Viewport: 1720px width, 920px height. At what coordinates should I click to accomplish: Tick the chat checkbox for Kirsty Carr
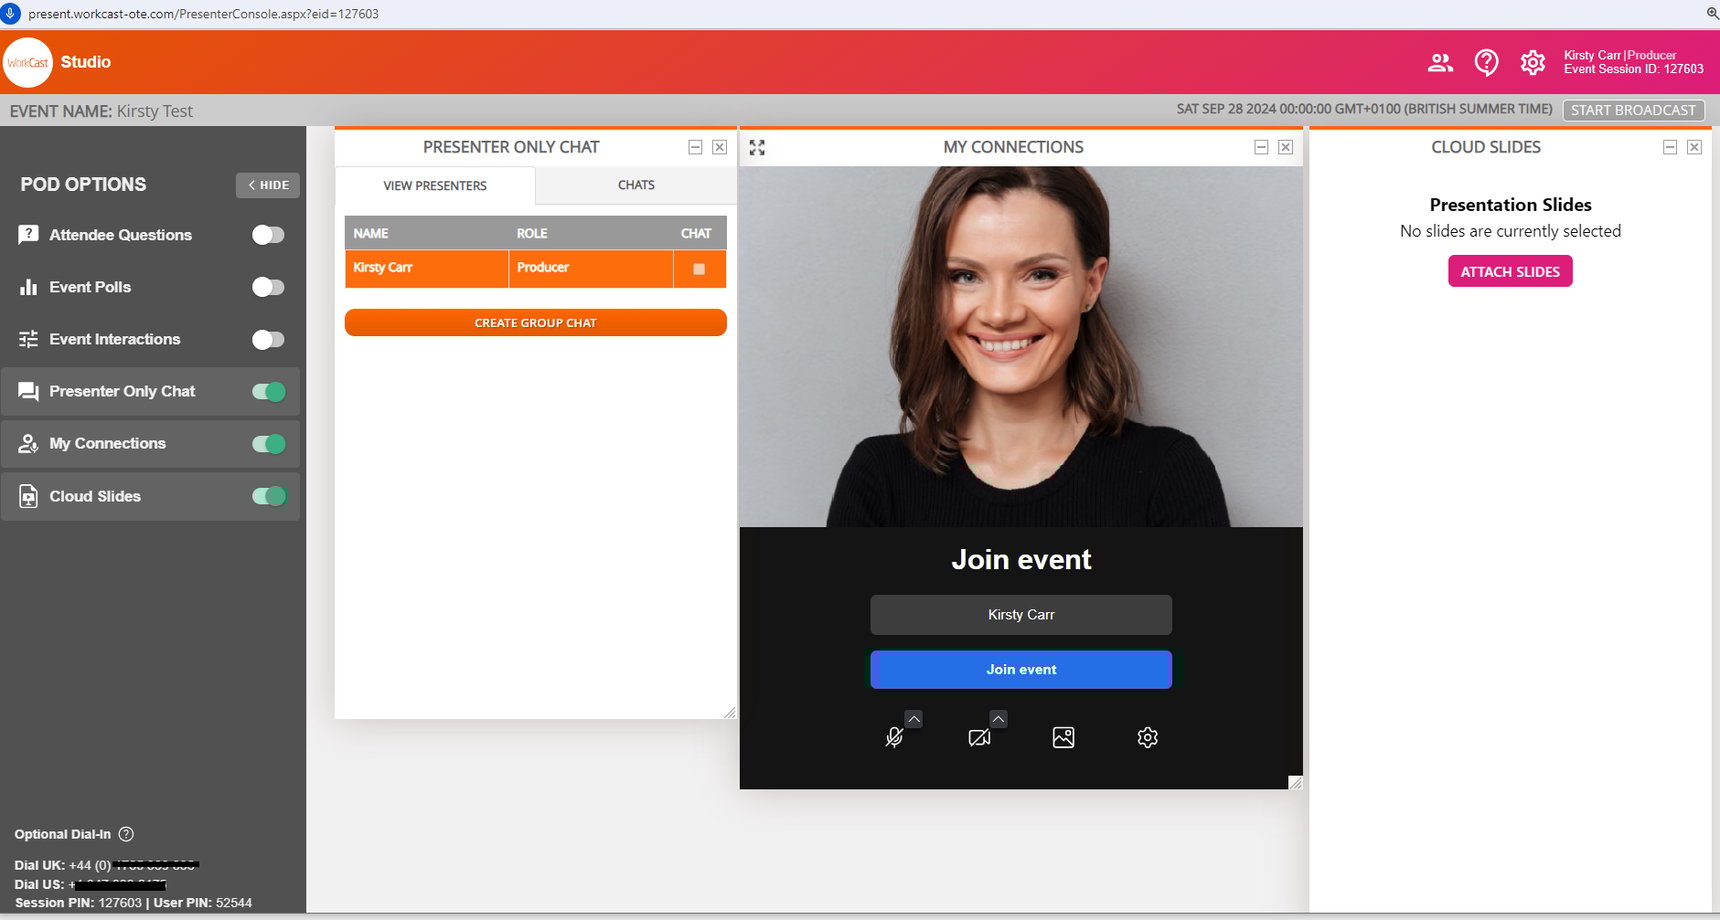tap(699, 269)
